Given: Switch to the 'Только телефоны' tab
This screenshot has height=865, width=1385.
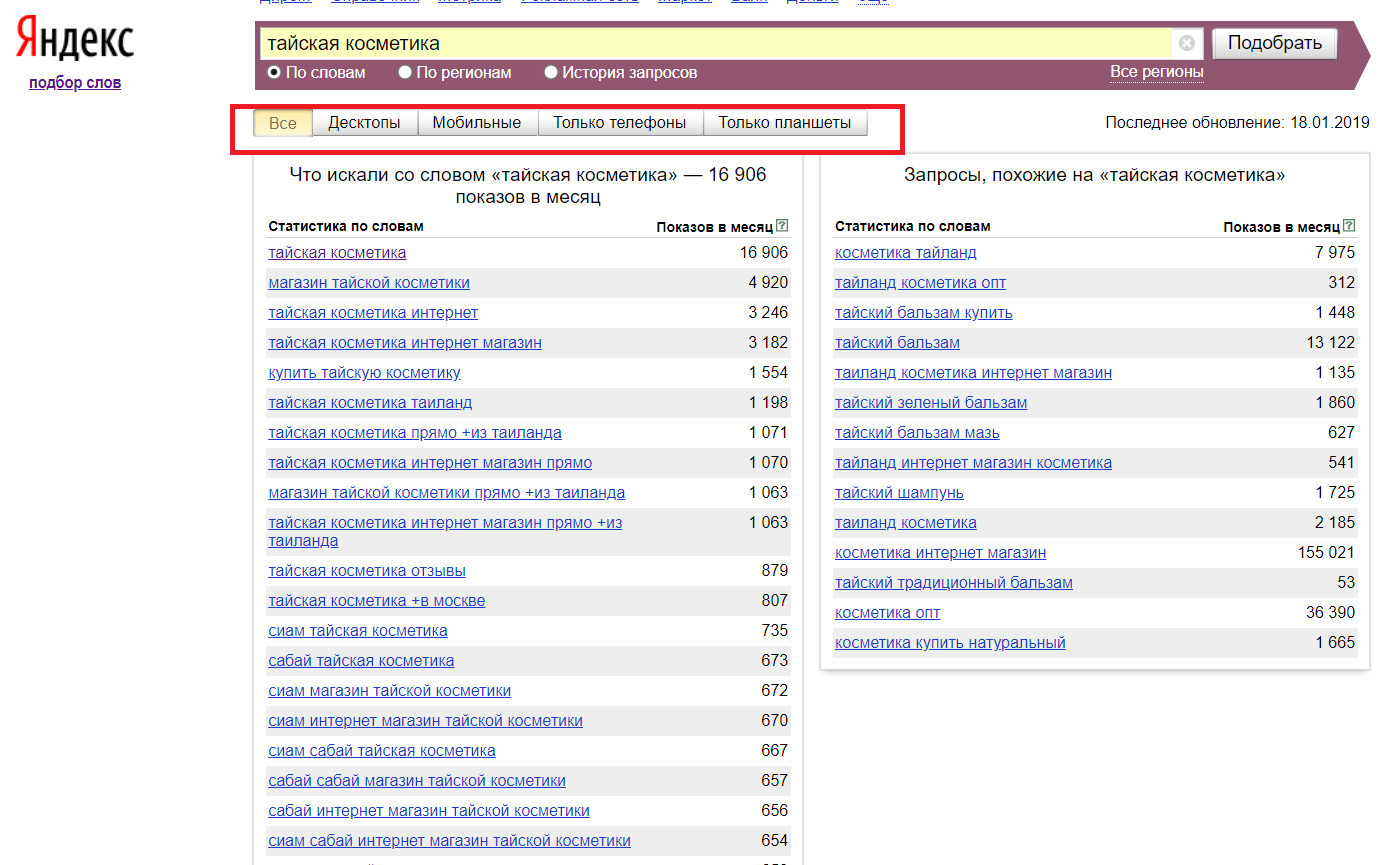Looking at the screenshot, I should pyautogui.click(x=620, y=123).
